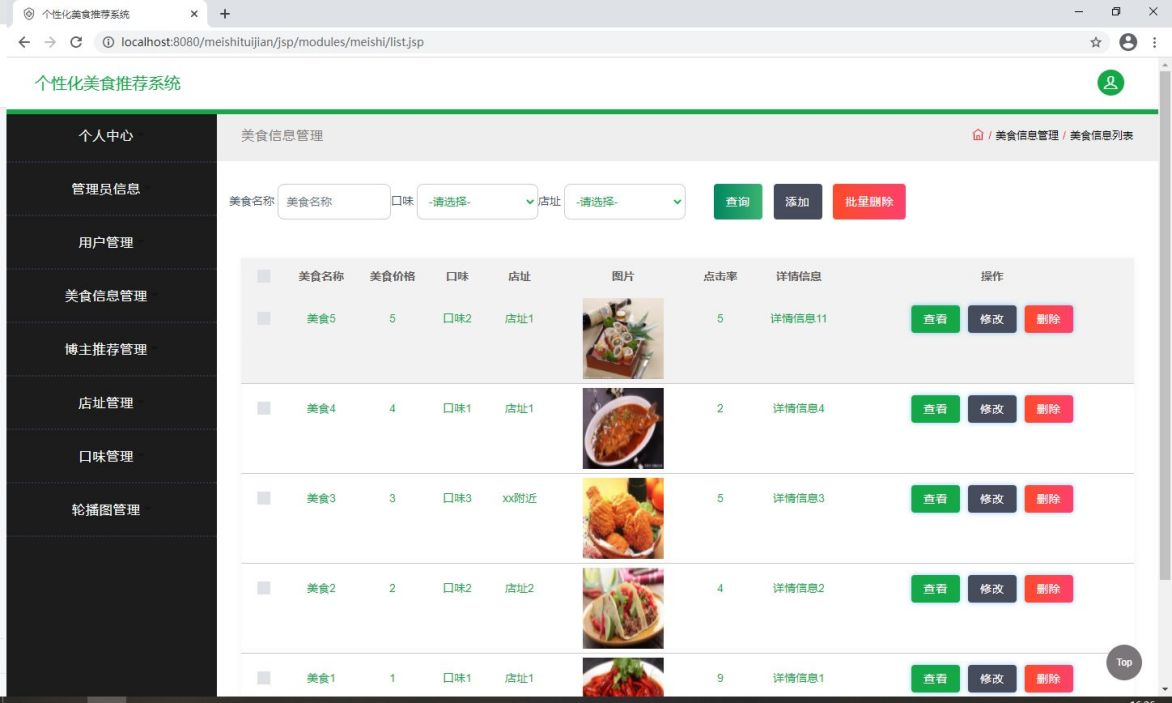Open 美食信息管理 in the sidebar

pyautogui.click(x=106, y=296)
